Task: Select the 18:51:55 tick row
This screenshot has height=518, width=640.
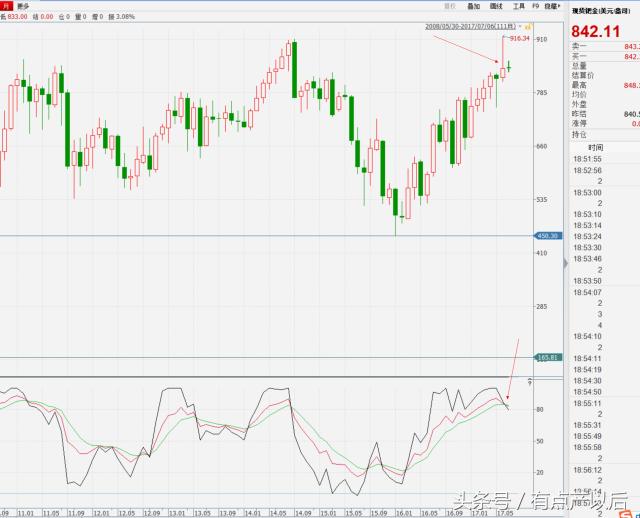Action: 605,159
